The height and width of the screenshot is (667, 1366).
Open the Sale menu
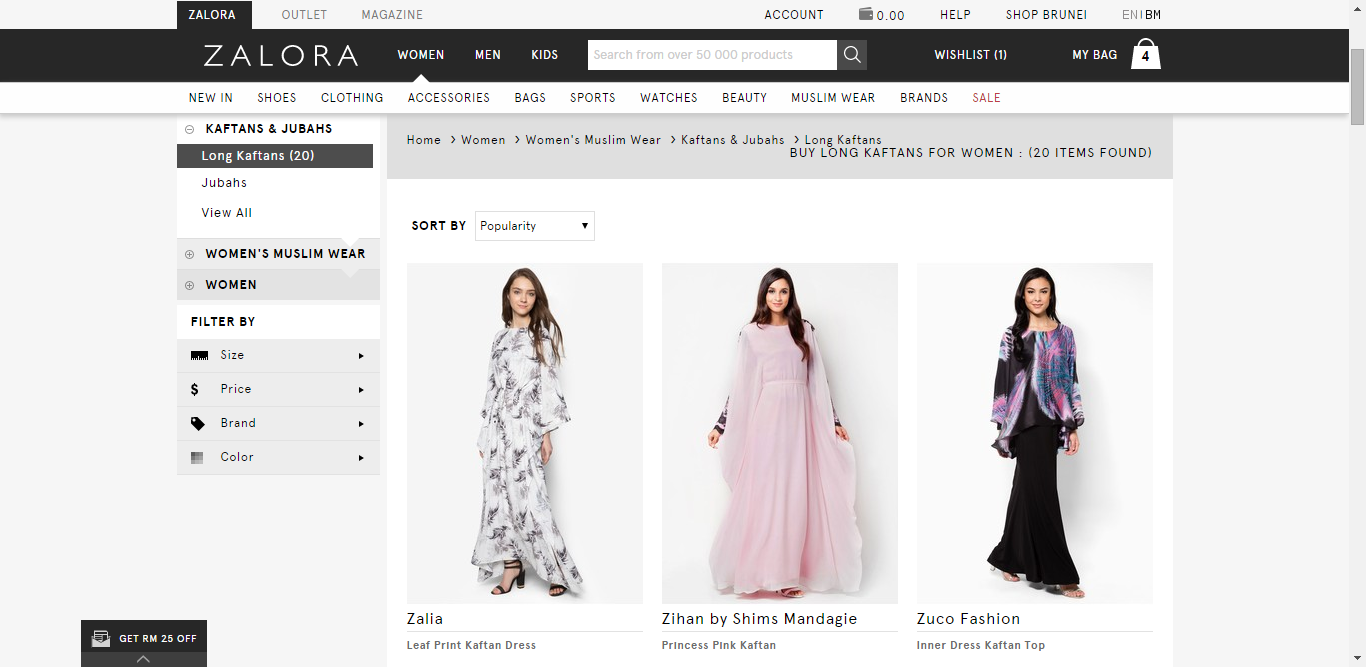click(987, 98)
